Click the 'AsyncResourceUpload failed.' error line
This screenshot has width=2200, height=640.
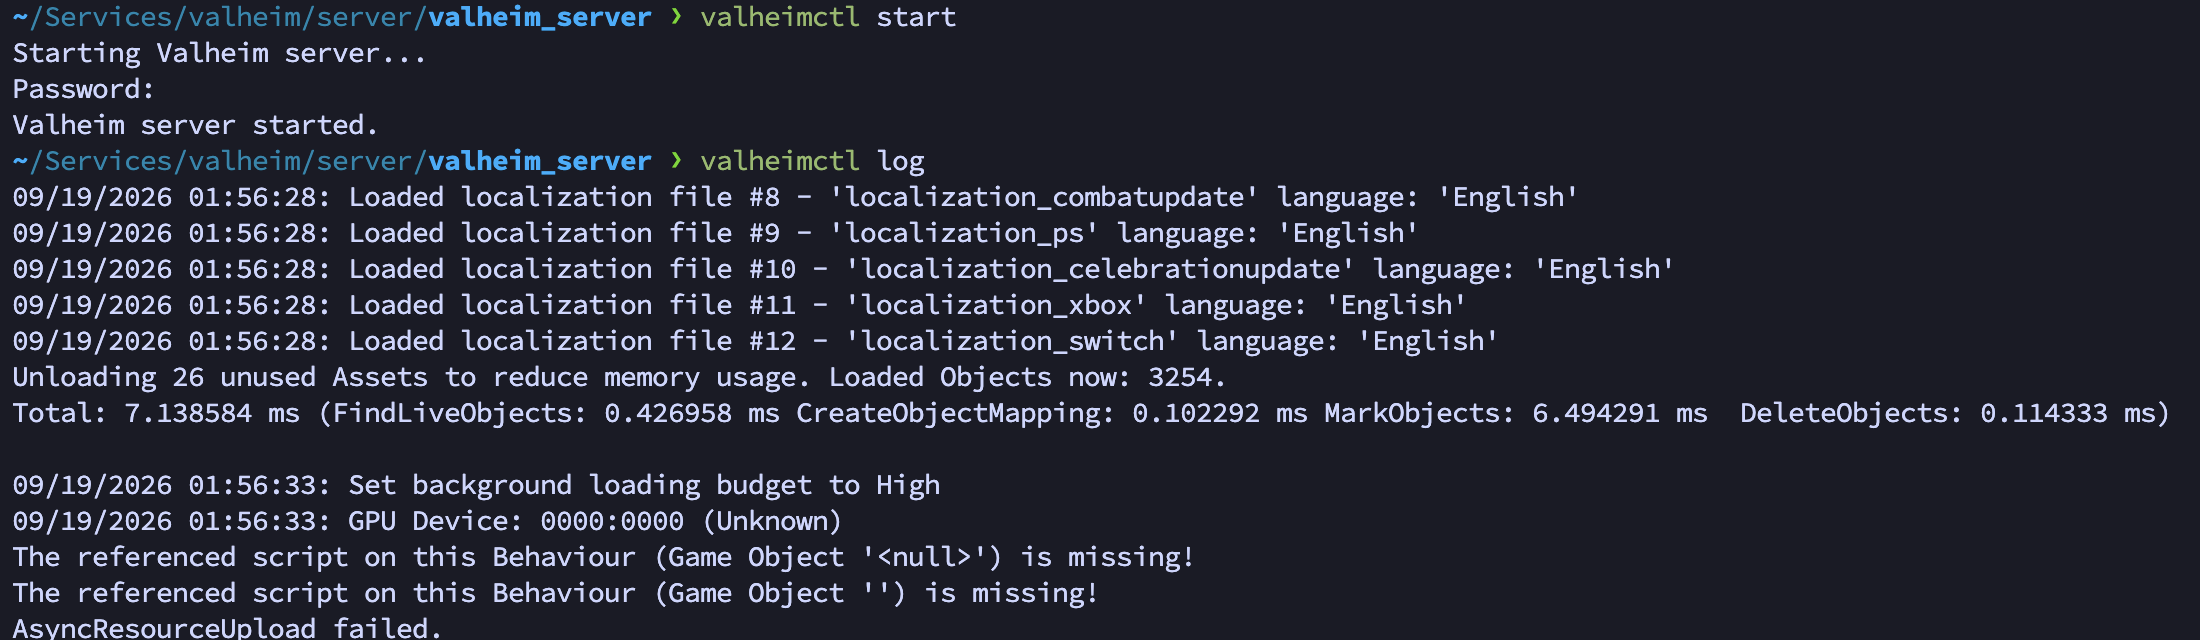[x=228, y=628]
